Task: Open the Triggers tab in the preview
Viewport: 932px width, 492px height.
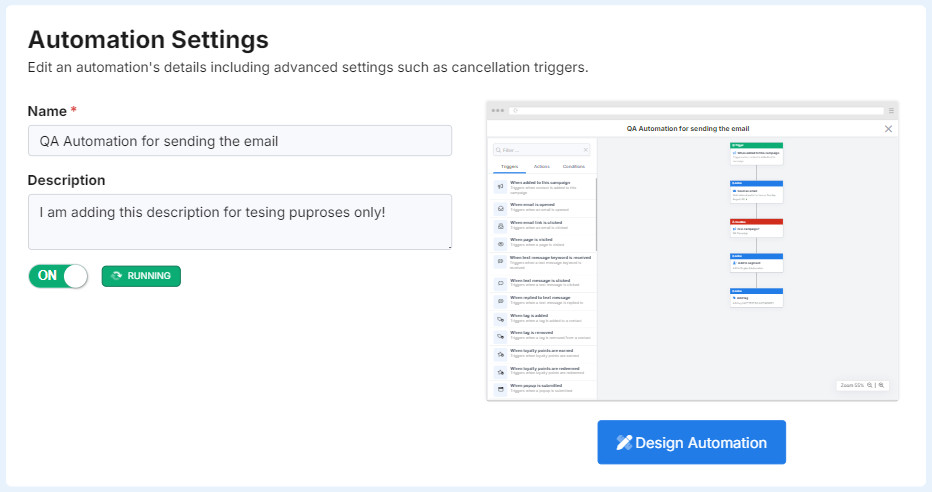Action: [510, 166]
